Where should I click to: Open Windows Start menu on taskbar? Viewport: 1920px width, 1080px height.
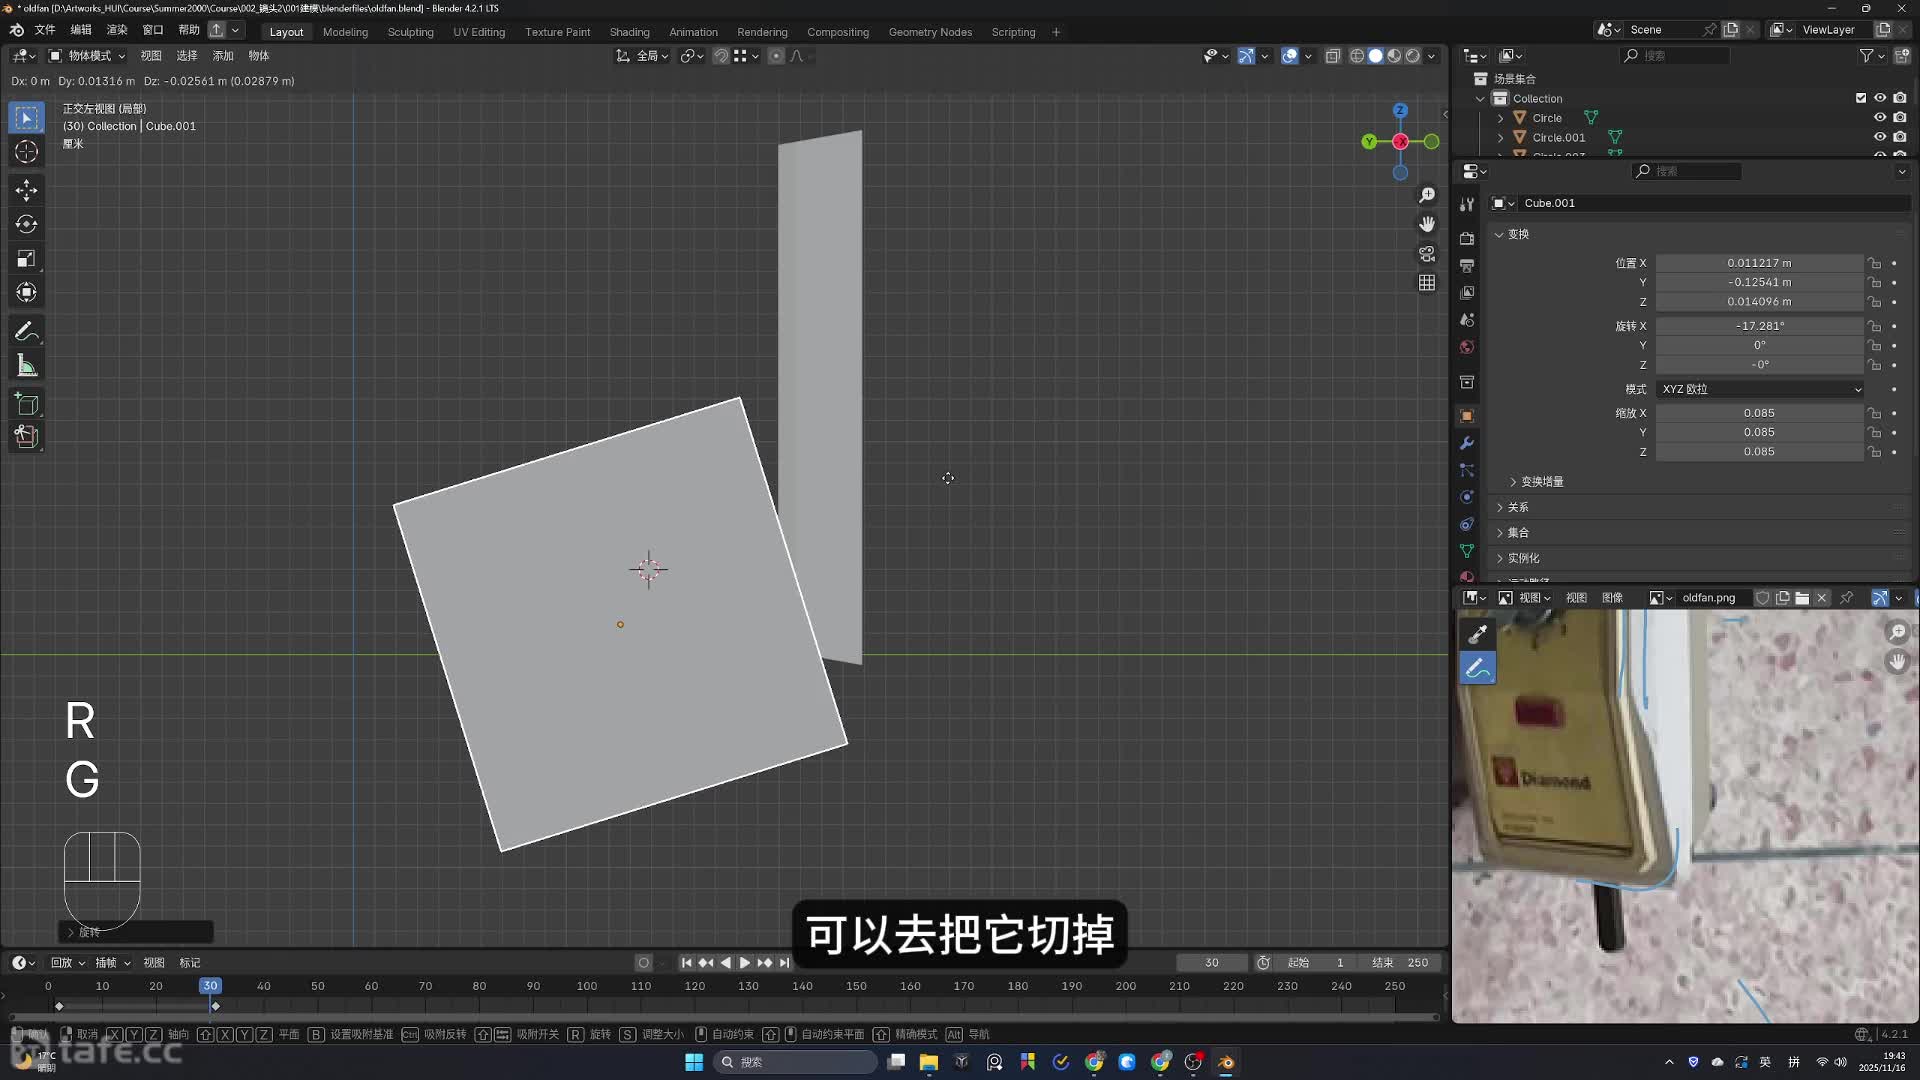coord(694,1062)
